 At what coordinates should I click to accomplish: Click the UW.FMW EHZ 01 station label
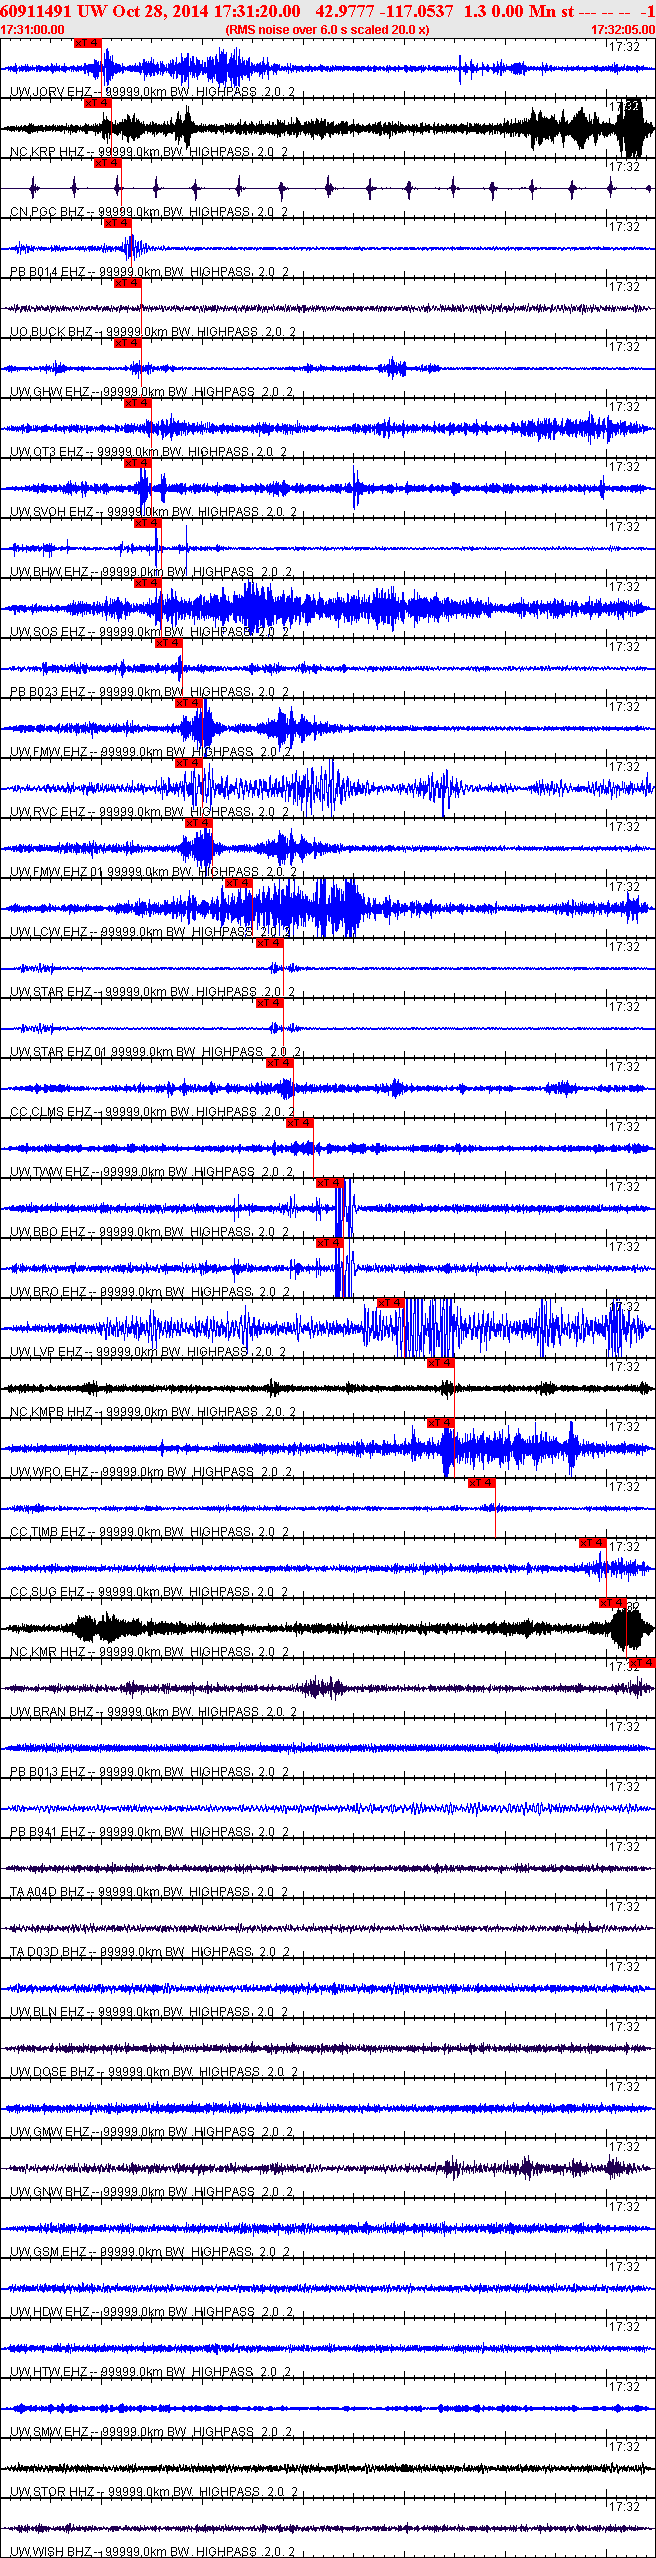pos(57,872)
